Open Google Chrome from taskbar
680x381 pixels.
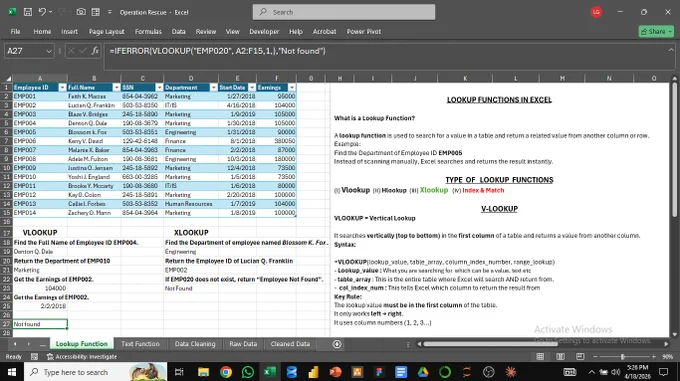(226, 372)
